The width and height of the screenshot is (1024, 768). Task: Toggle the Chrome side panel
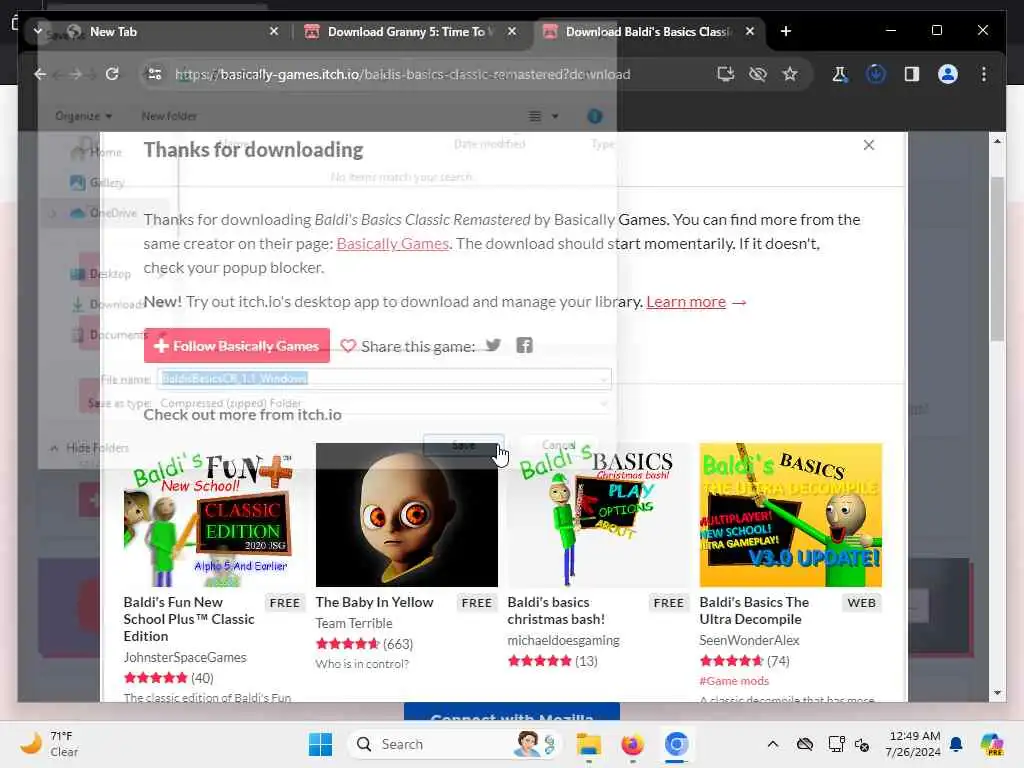tap(912, 74)
